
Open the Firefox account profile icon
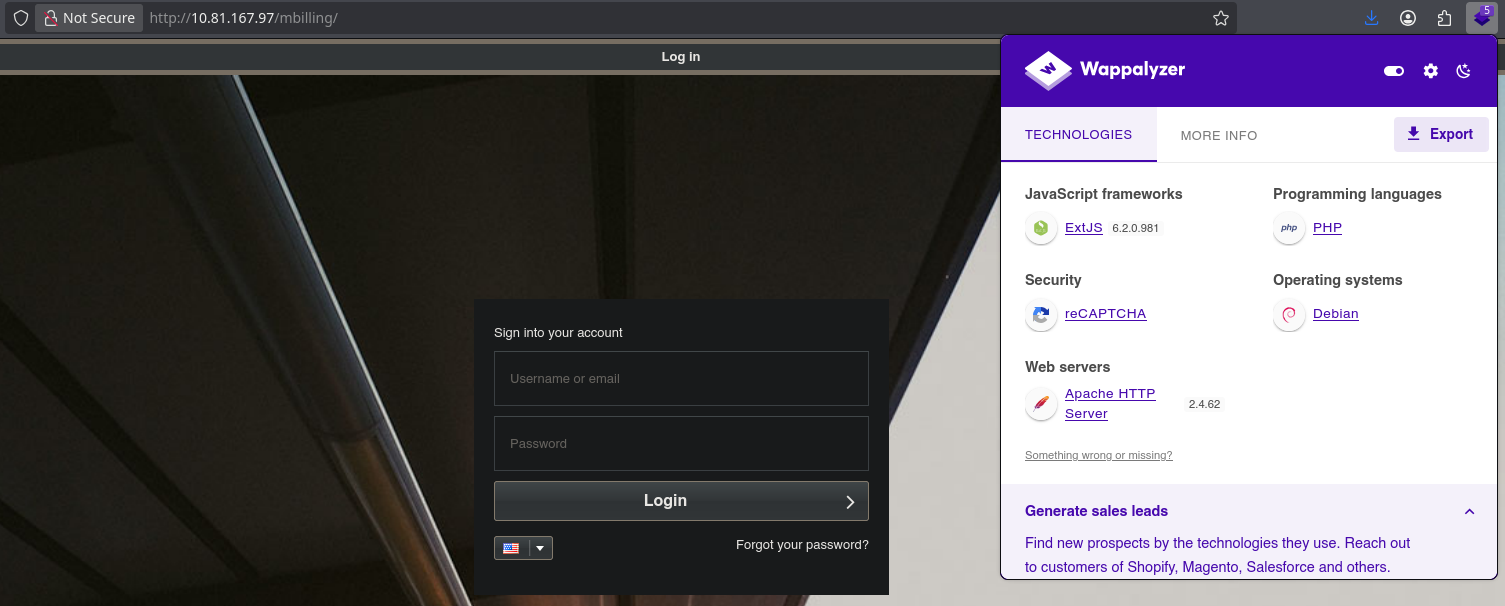click(1408, 18)
